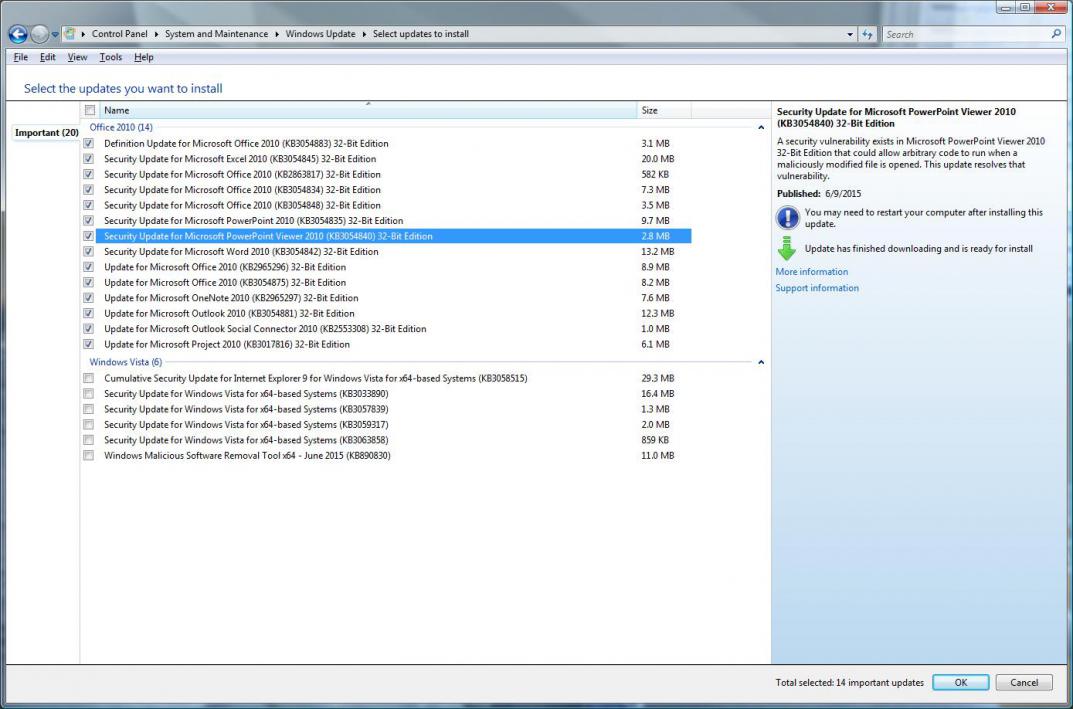The image size is (1073, 709).
Task: Uncheck Security Update for Excel 2010 checkbox
Action: [x=89, y=159]
